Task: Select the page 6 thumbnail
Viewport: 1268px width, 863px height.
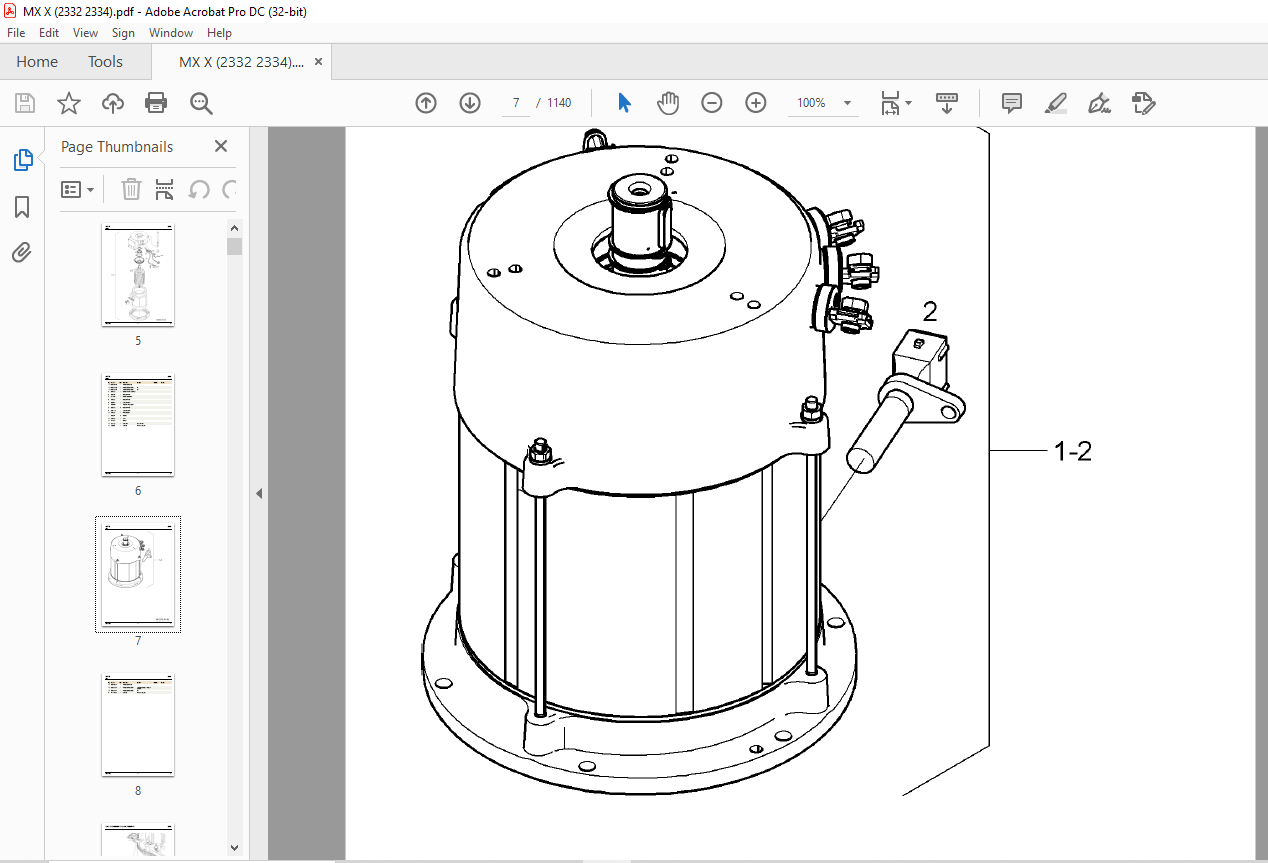Action: (138, 426)
